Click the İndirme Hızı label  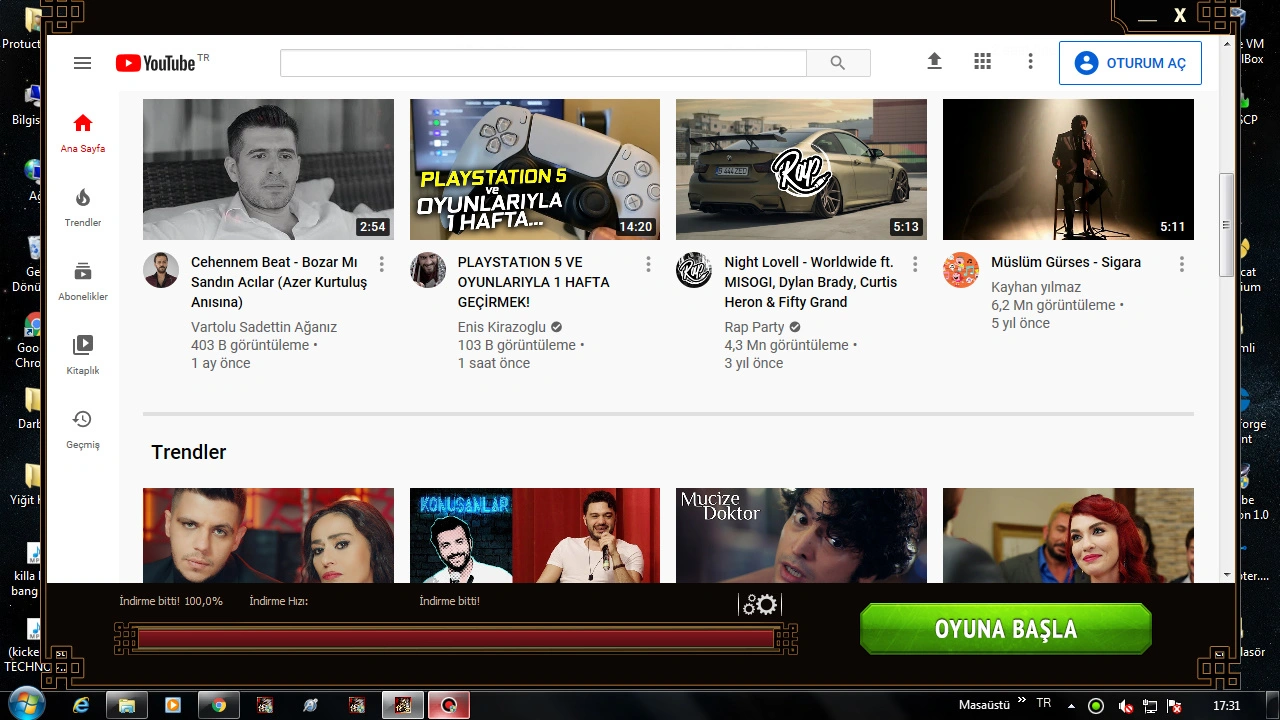(x=278, y=601)
